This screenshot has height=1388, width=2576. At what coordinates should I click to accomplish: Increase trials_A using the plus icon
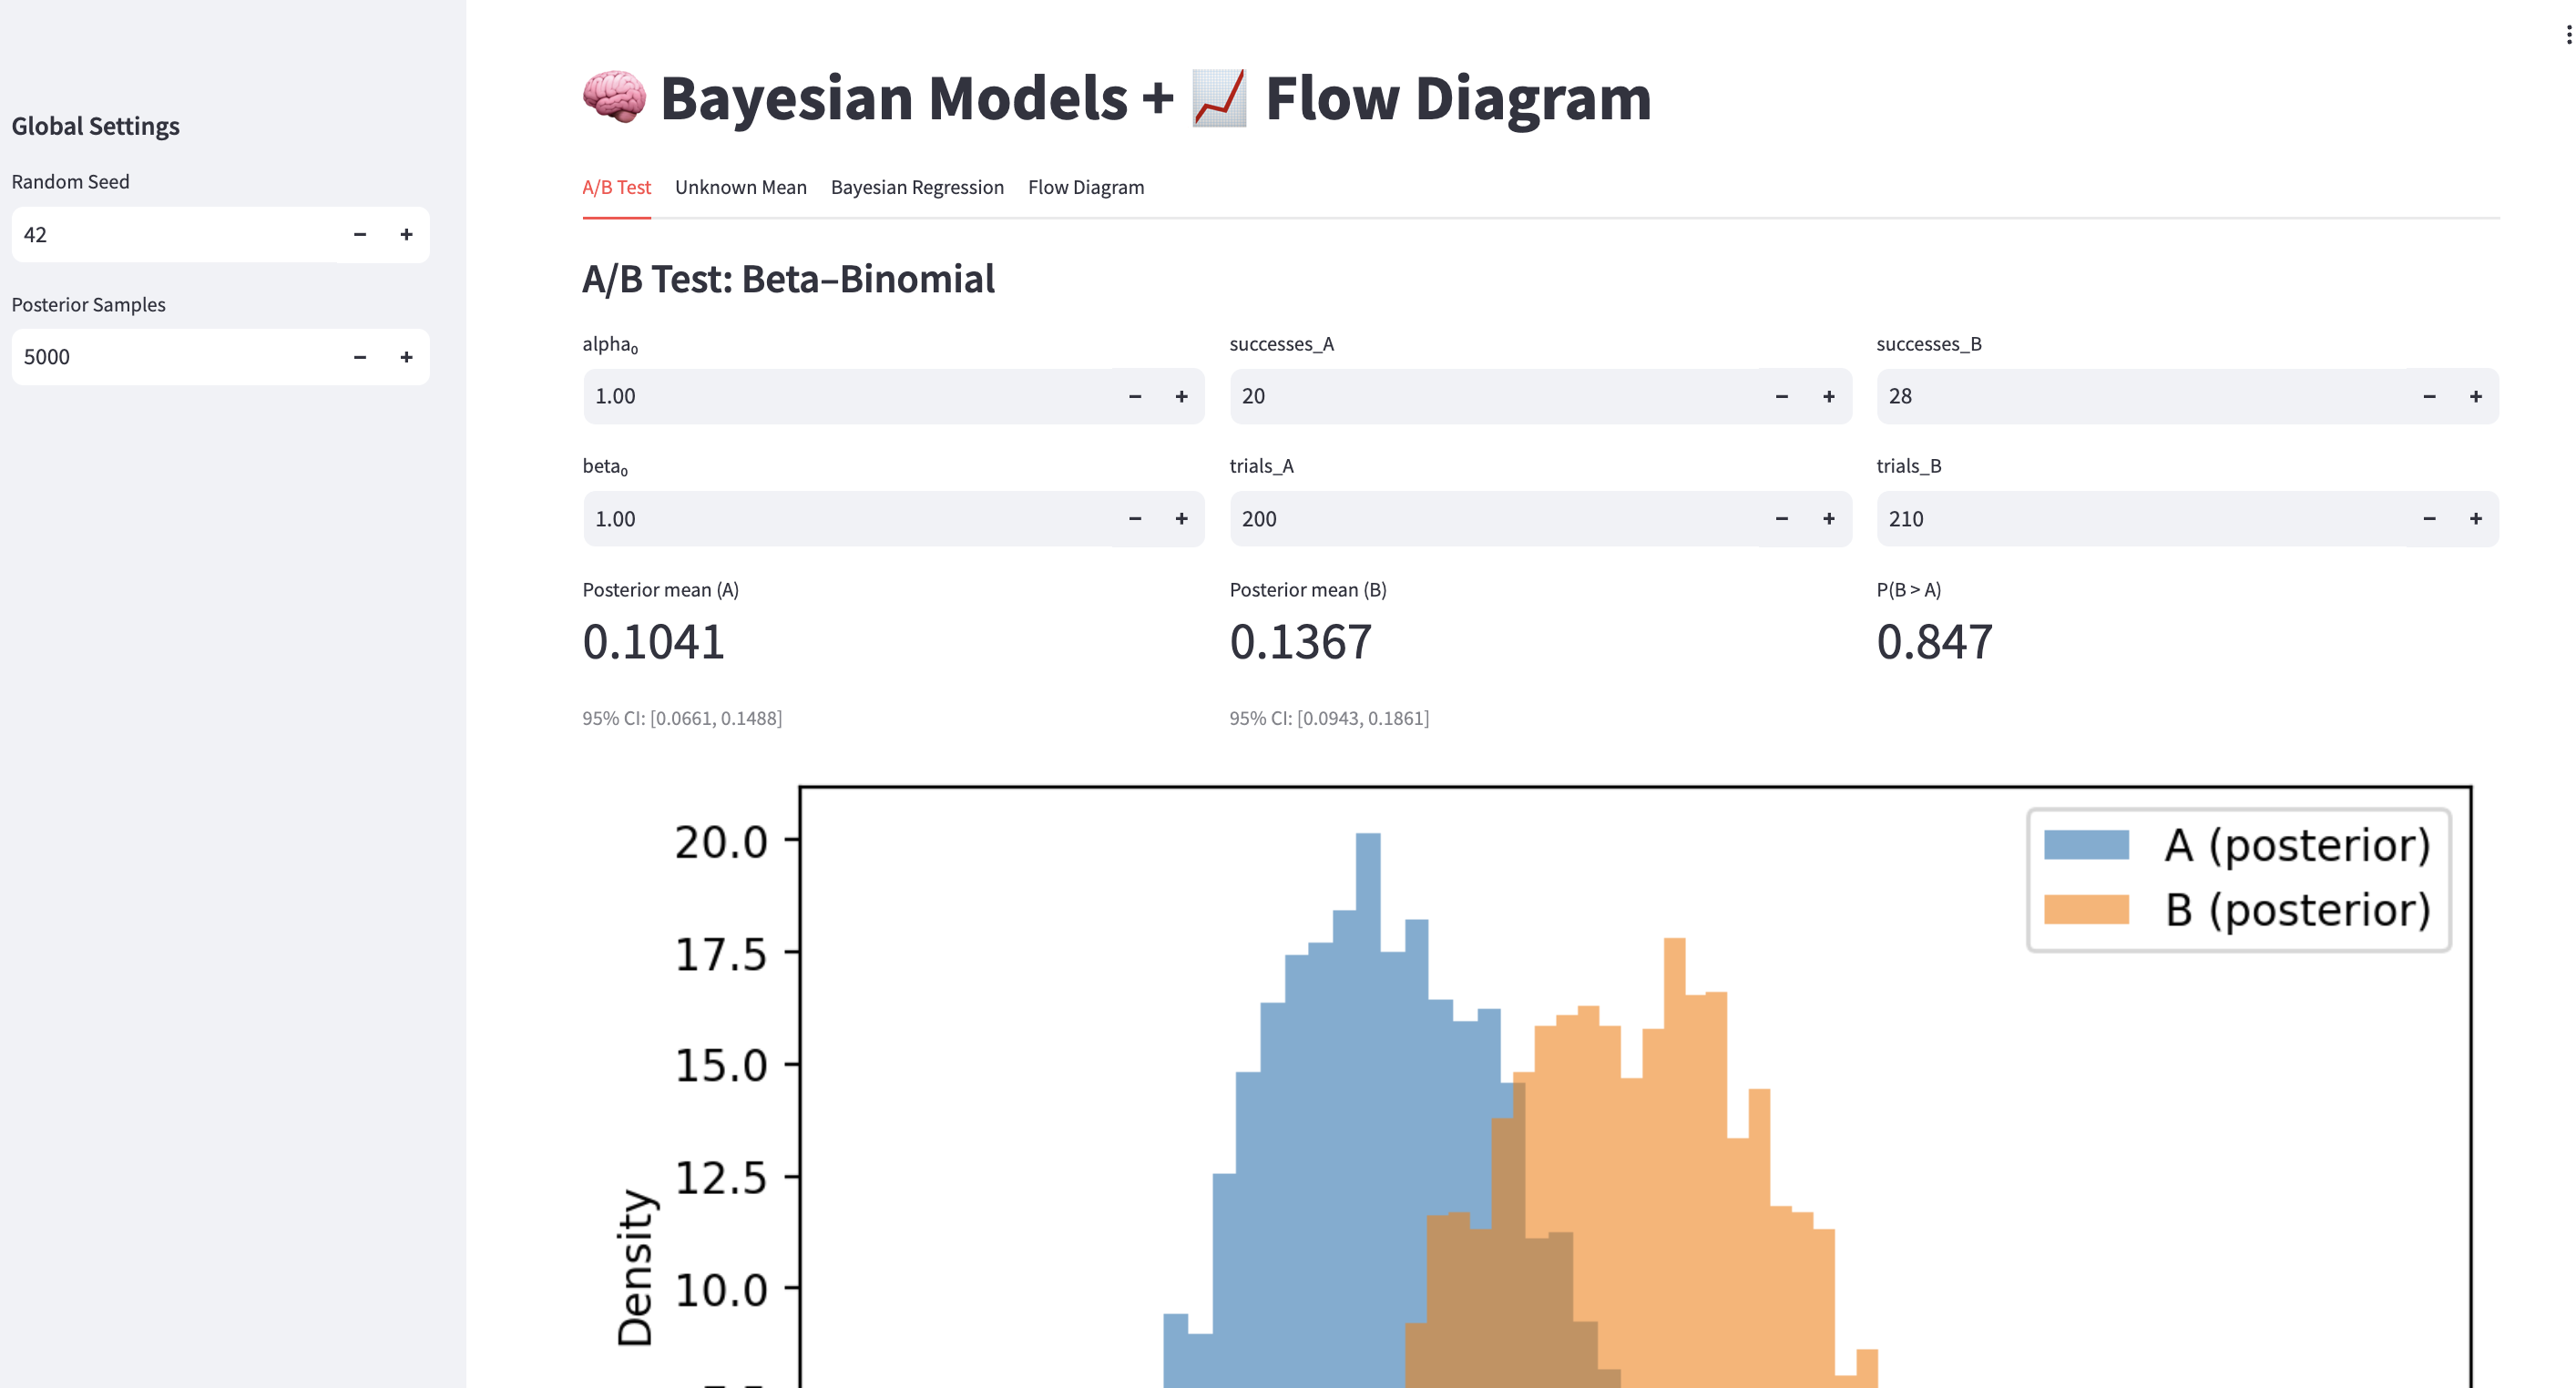point(1828,519)
